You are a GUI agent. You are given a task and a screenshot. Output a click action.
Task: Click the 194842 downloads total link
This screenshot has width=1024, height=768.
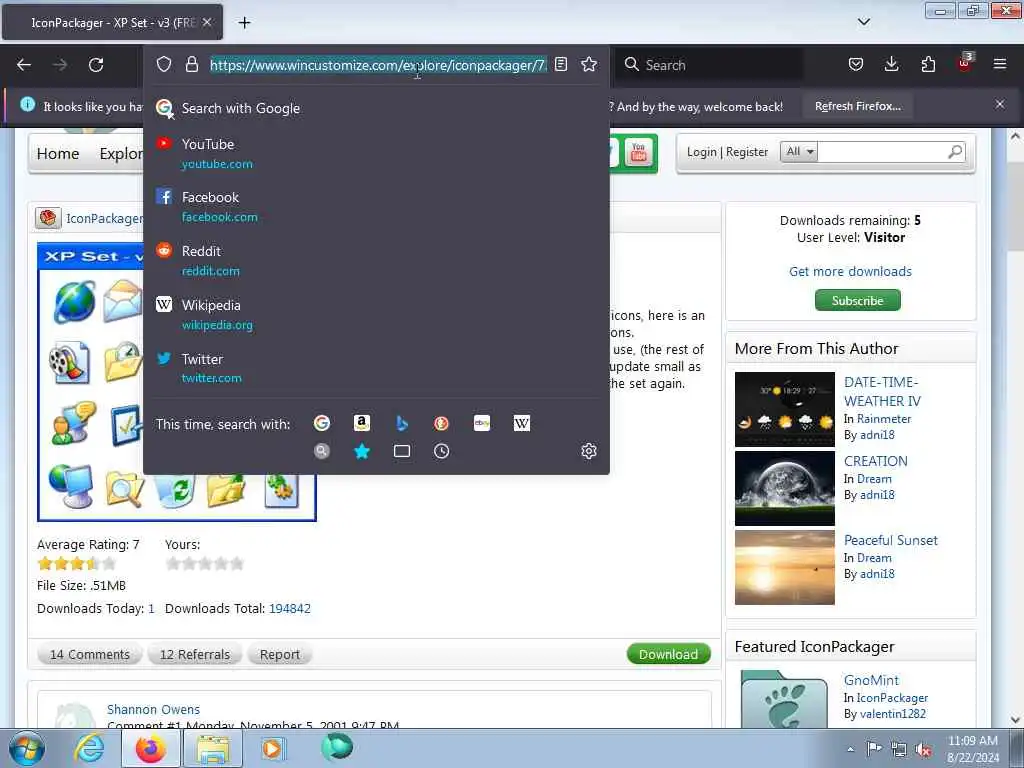[x=289, y=608]
